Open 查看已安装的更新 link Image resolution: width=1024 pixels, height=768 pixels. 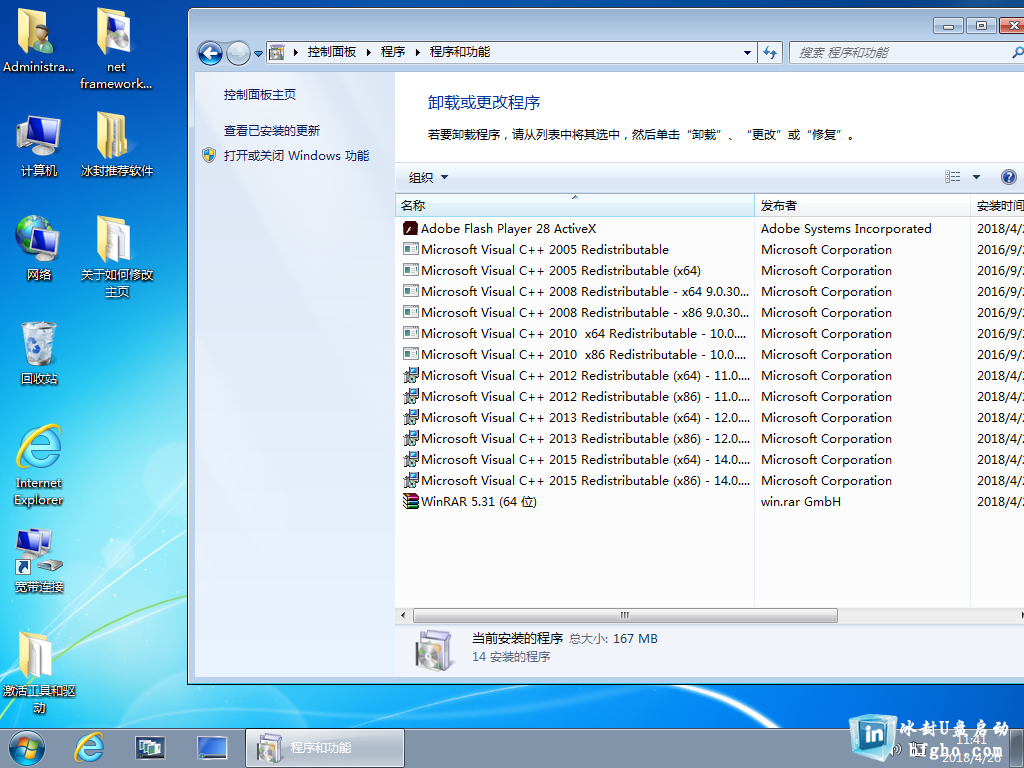coord(272,131)
